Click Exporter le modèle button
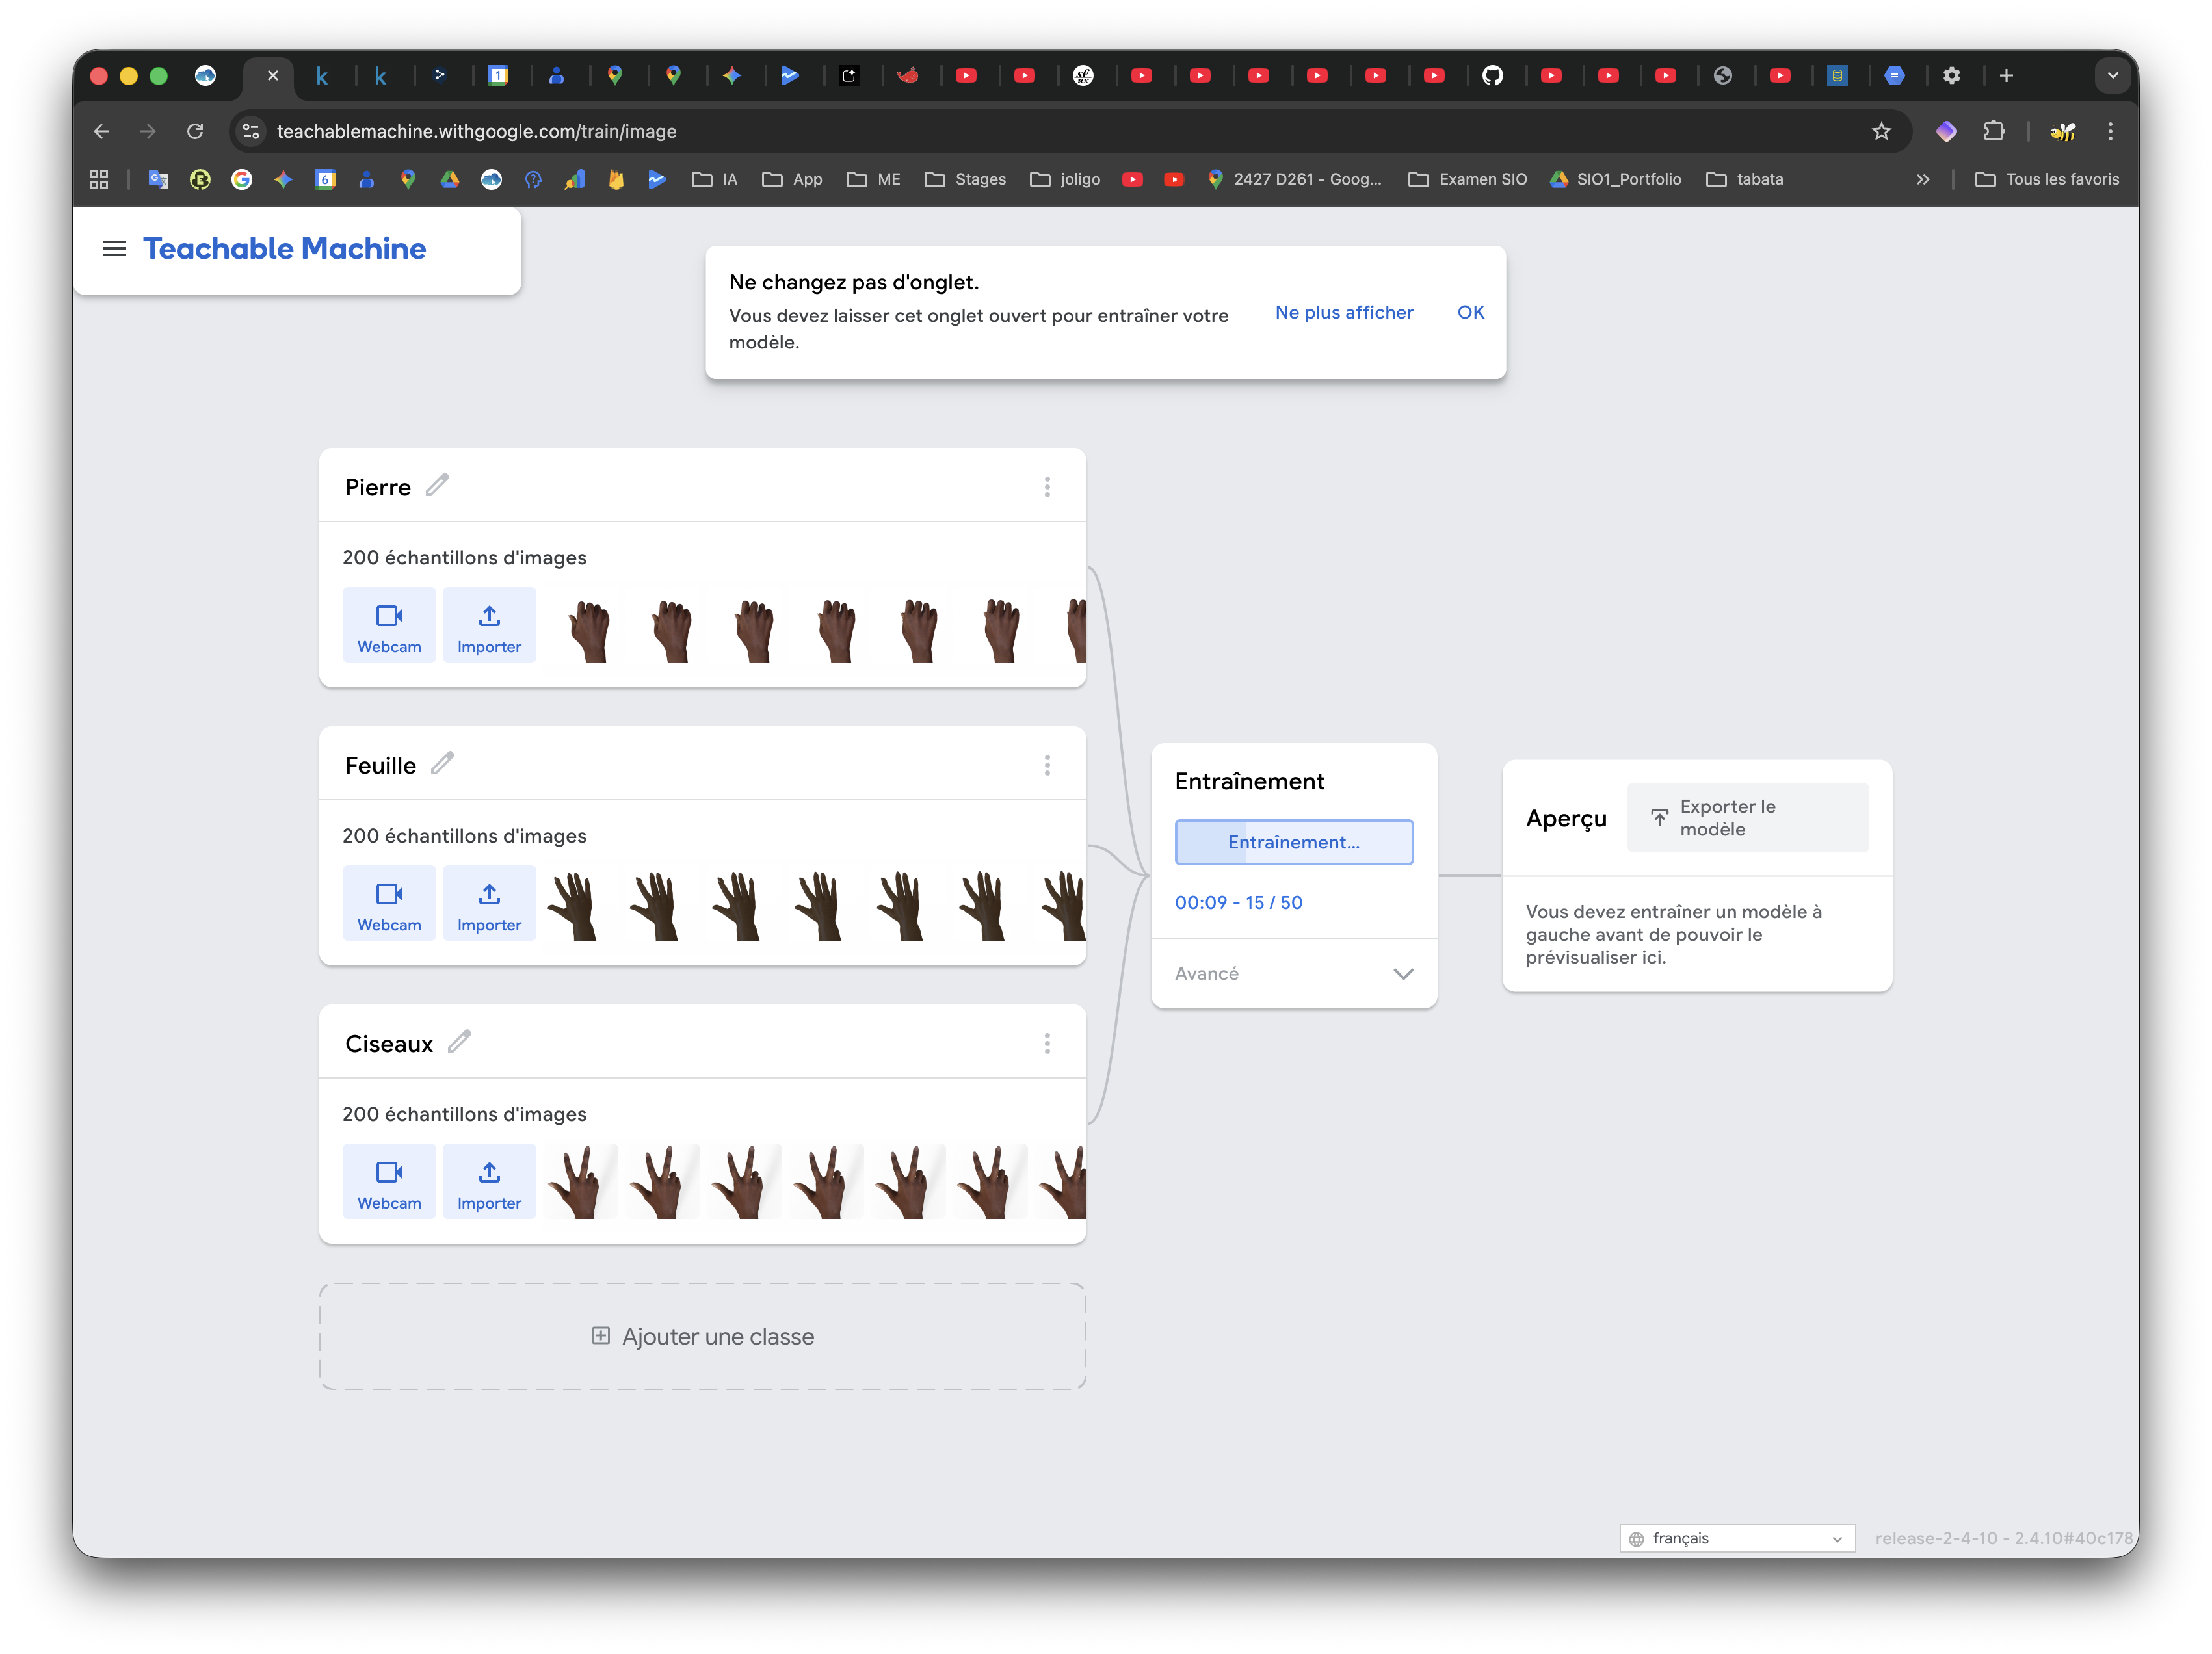The image size is (2212, 1654). (x=1747, y=818)
